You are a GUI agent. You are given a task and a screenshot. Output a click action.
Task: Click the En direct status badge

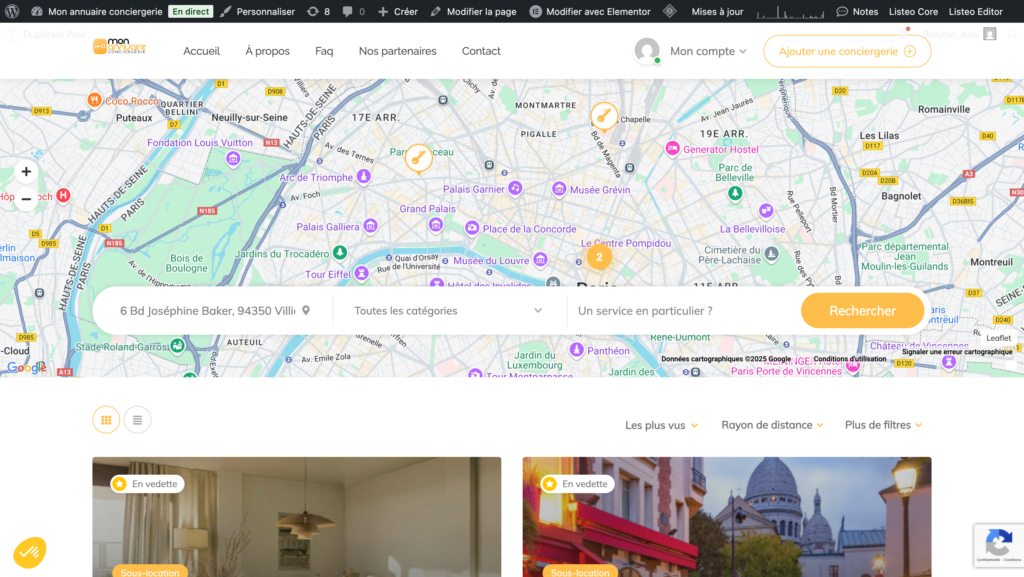pyautogui.click(x=191, y=11)
